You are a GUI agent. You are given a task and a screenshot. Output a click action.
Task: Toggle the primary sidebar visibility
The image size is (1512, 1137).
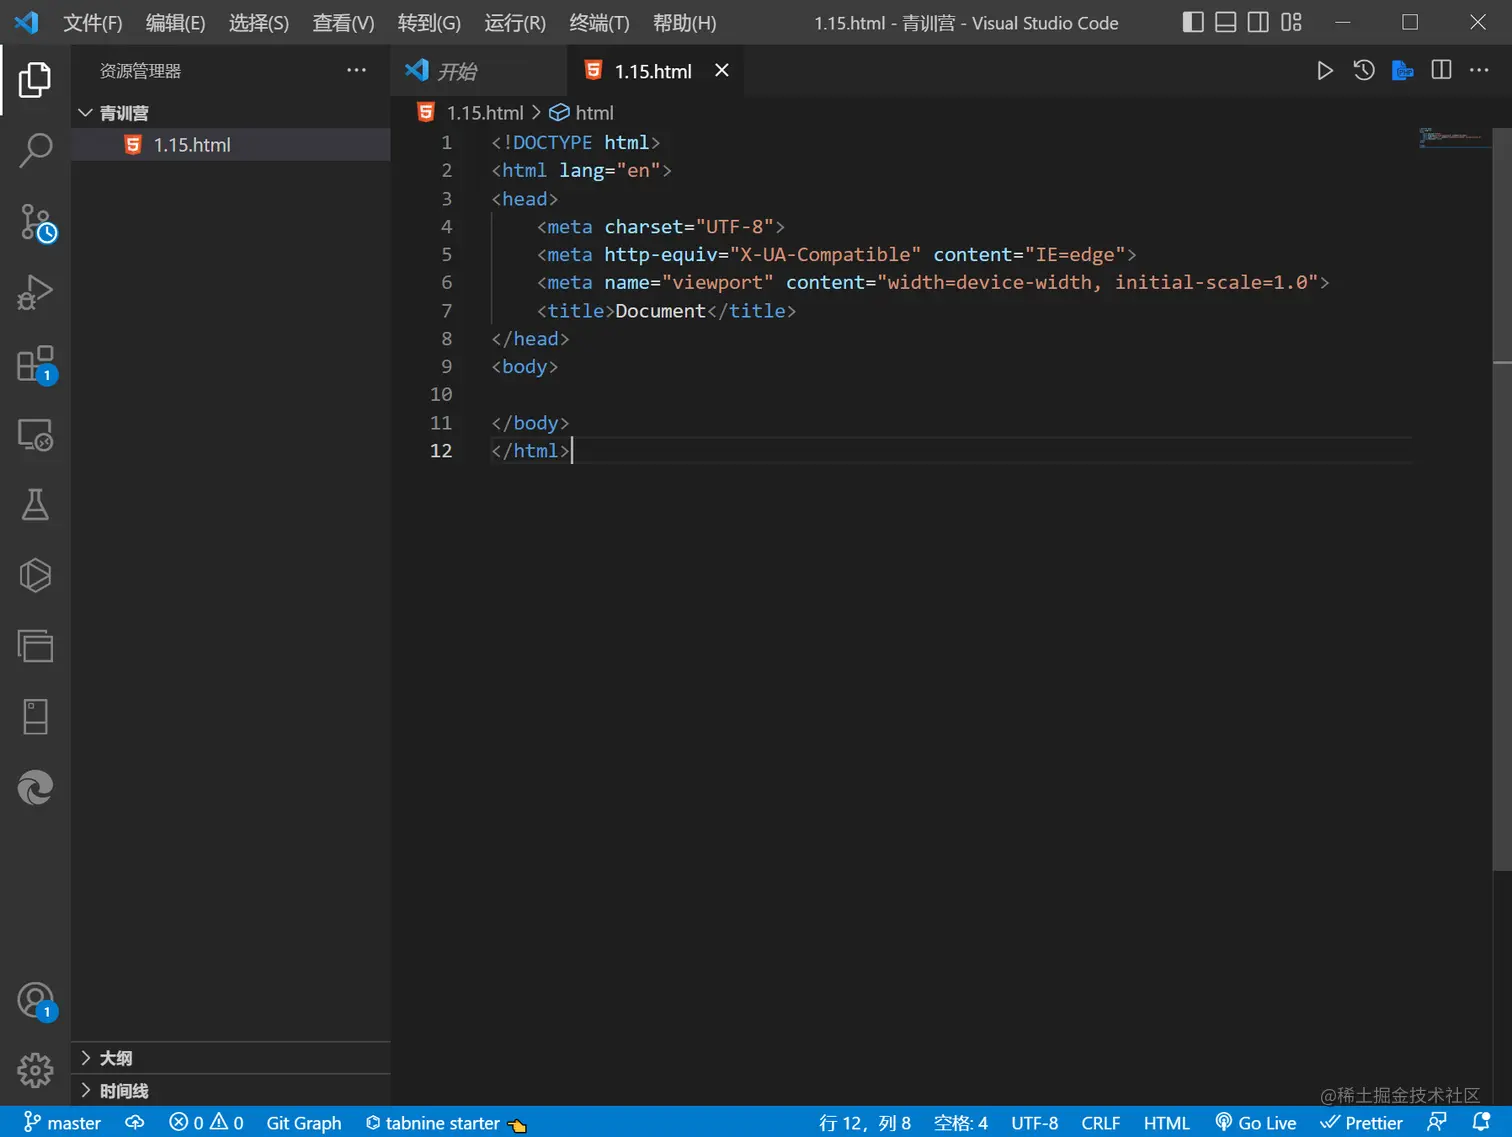click(x=1193, y=22)
